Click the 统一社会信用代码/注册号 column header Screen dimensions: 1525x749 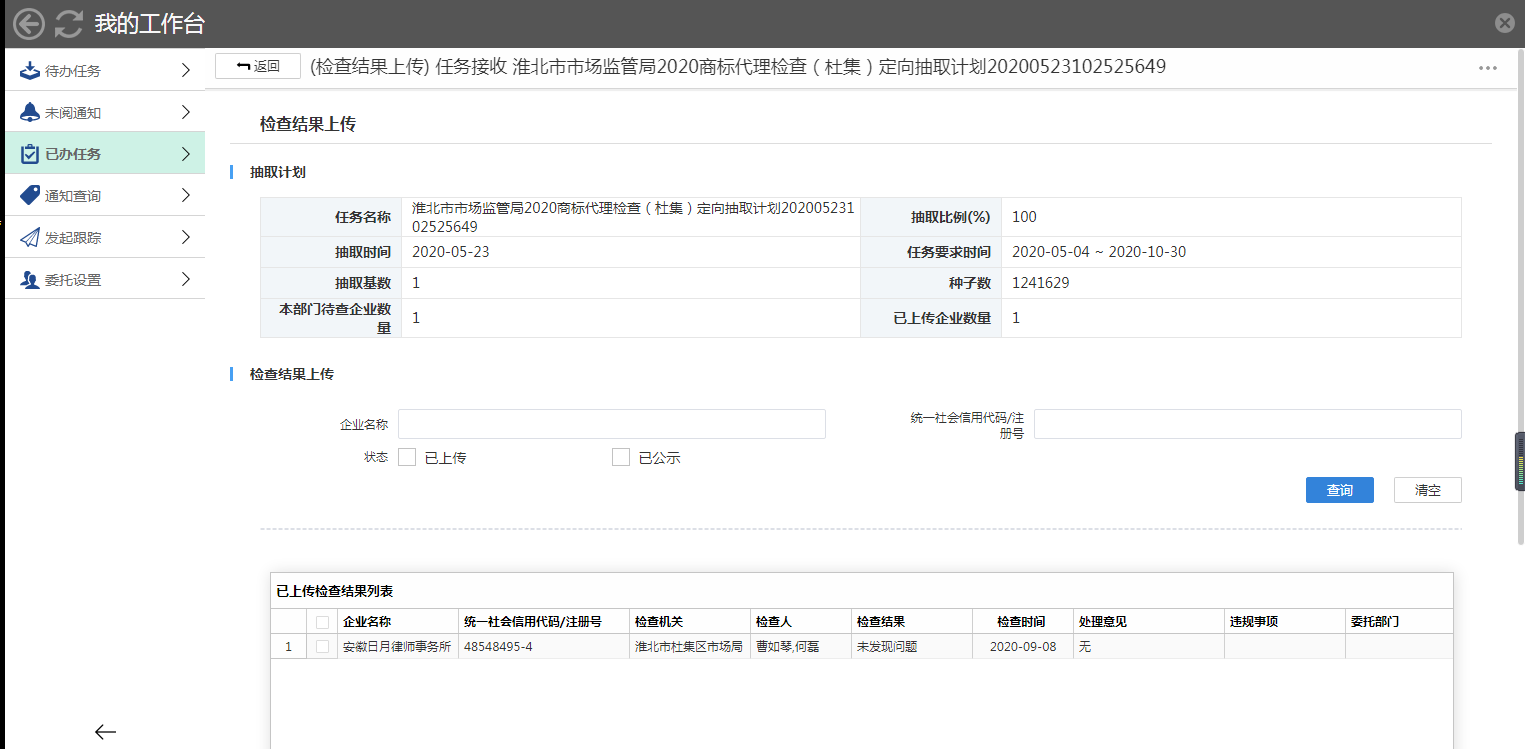click(x=544, y=621)
